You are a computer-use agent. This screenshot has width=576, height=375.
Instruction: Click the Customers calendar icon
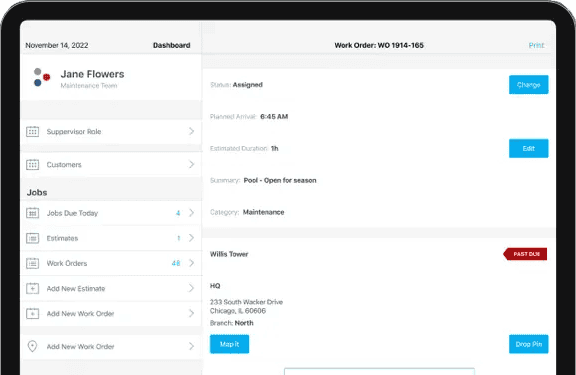(x=33, y=165)
